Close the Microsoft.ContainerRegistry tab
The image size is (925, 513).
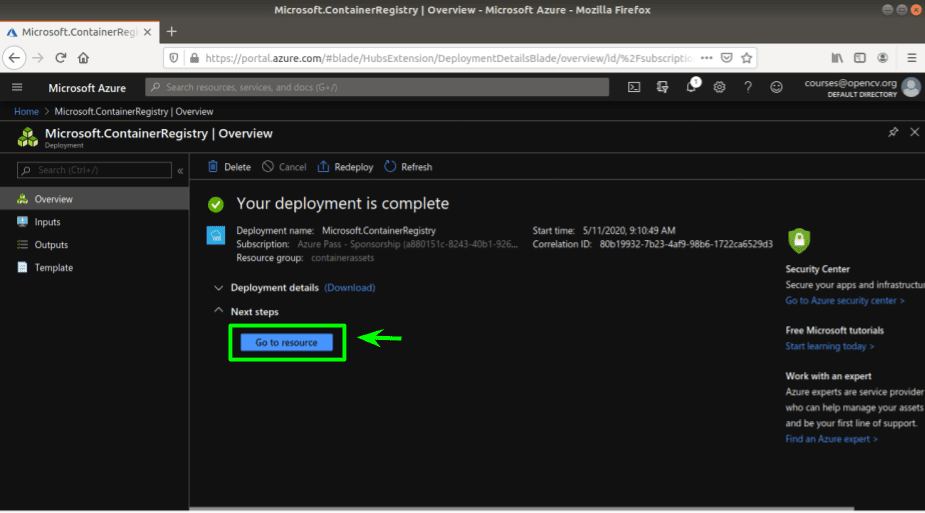(147, 32)
